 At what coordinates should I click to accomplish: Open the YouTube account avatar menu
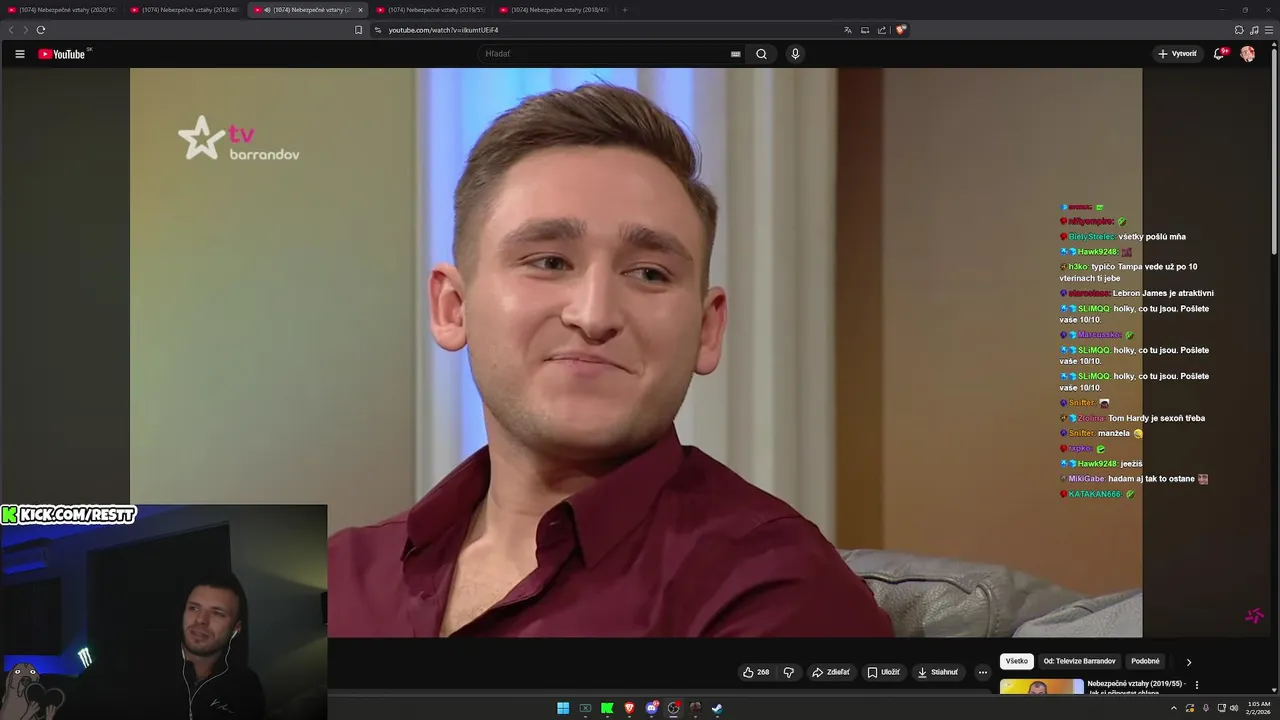[x=1248, y=54]
